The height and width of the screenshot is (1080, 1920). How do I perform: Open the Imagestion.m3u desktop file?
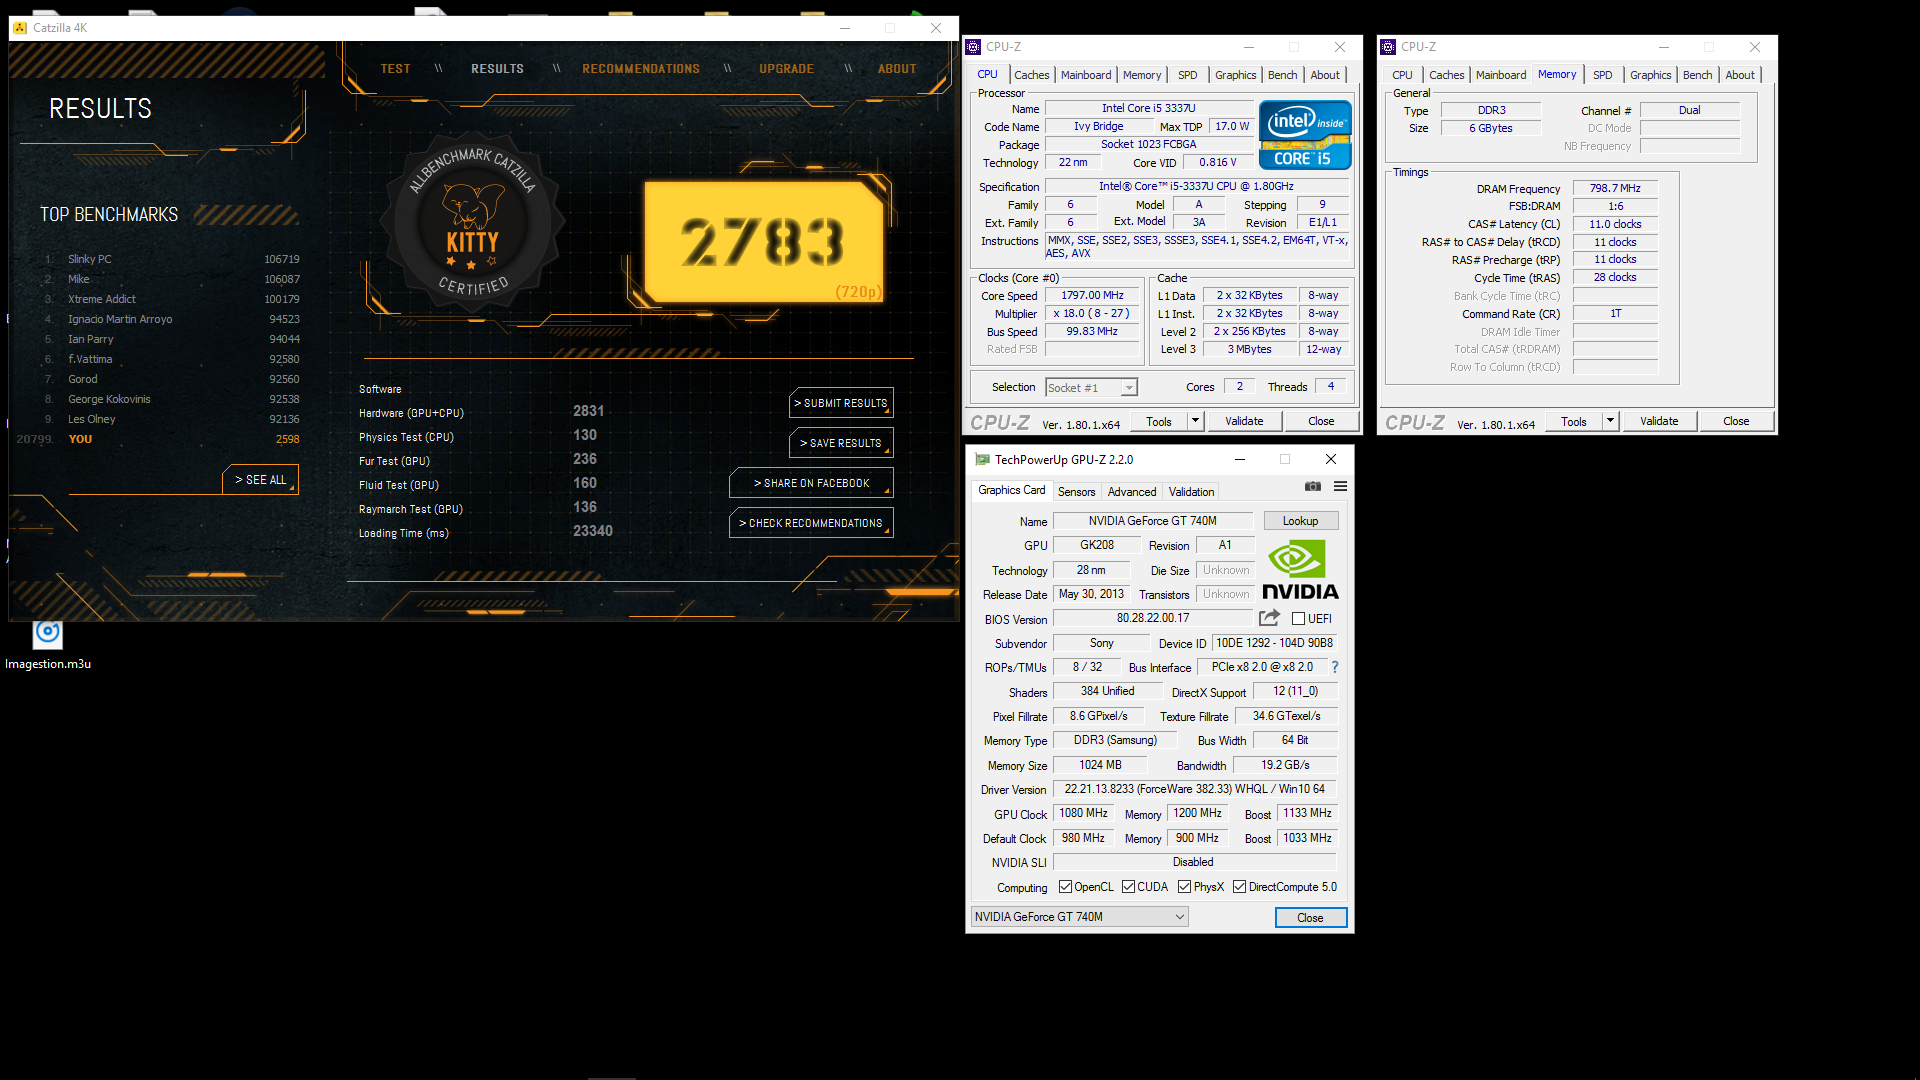[x=48, y=645]
